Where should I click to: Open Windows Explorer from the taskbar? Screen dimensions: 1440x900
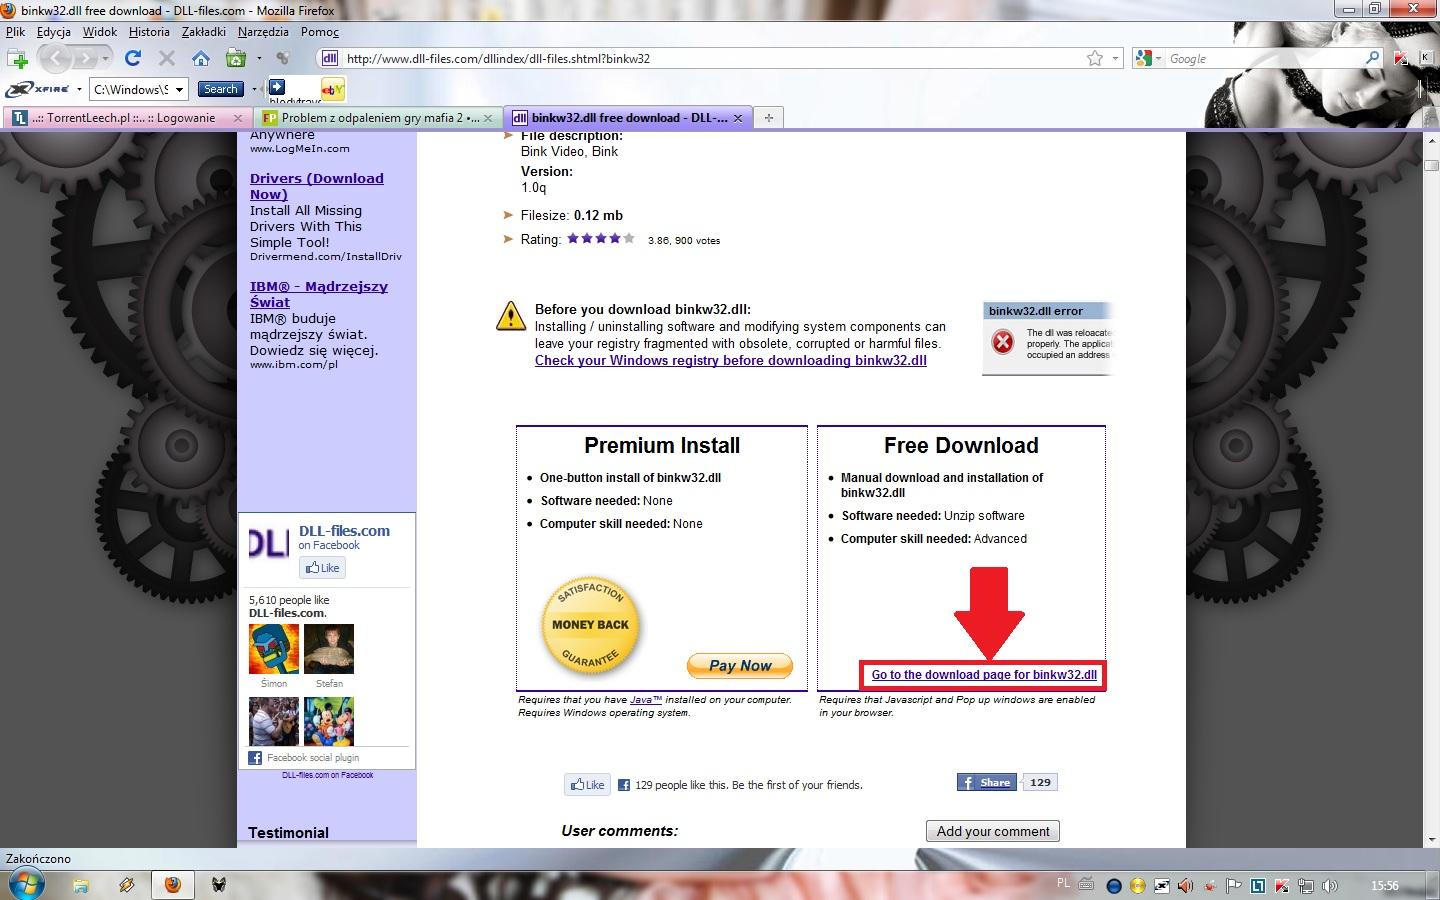coord(80,885)
